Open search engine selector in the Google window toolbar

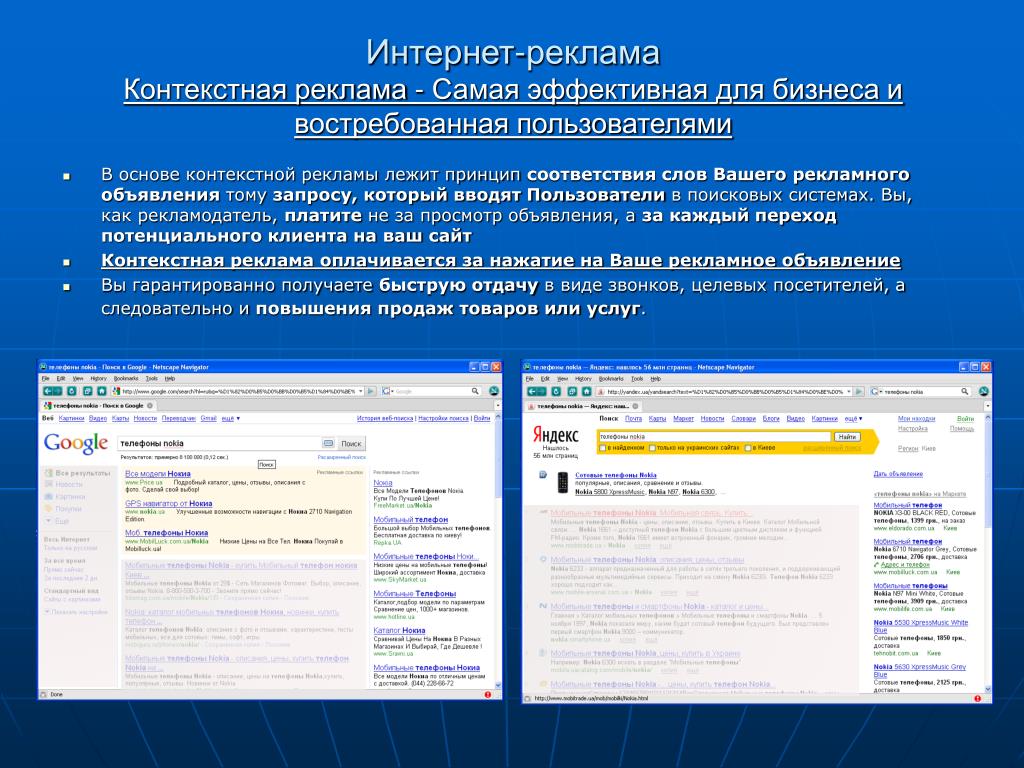387,391
